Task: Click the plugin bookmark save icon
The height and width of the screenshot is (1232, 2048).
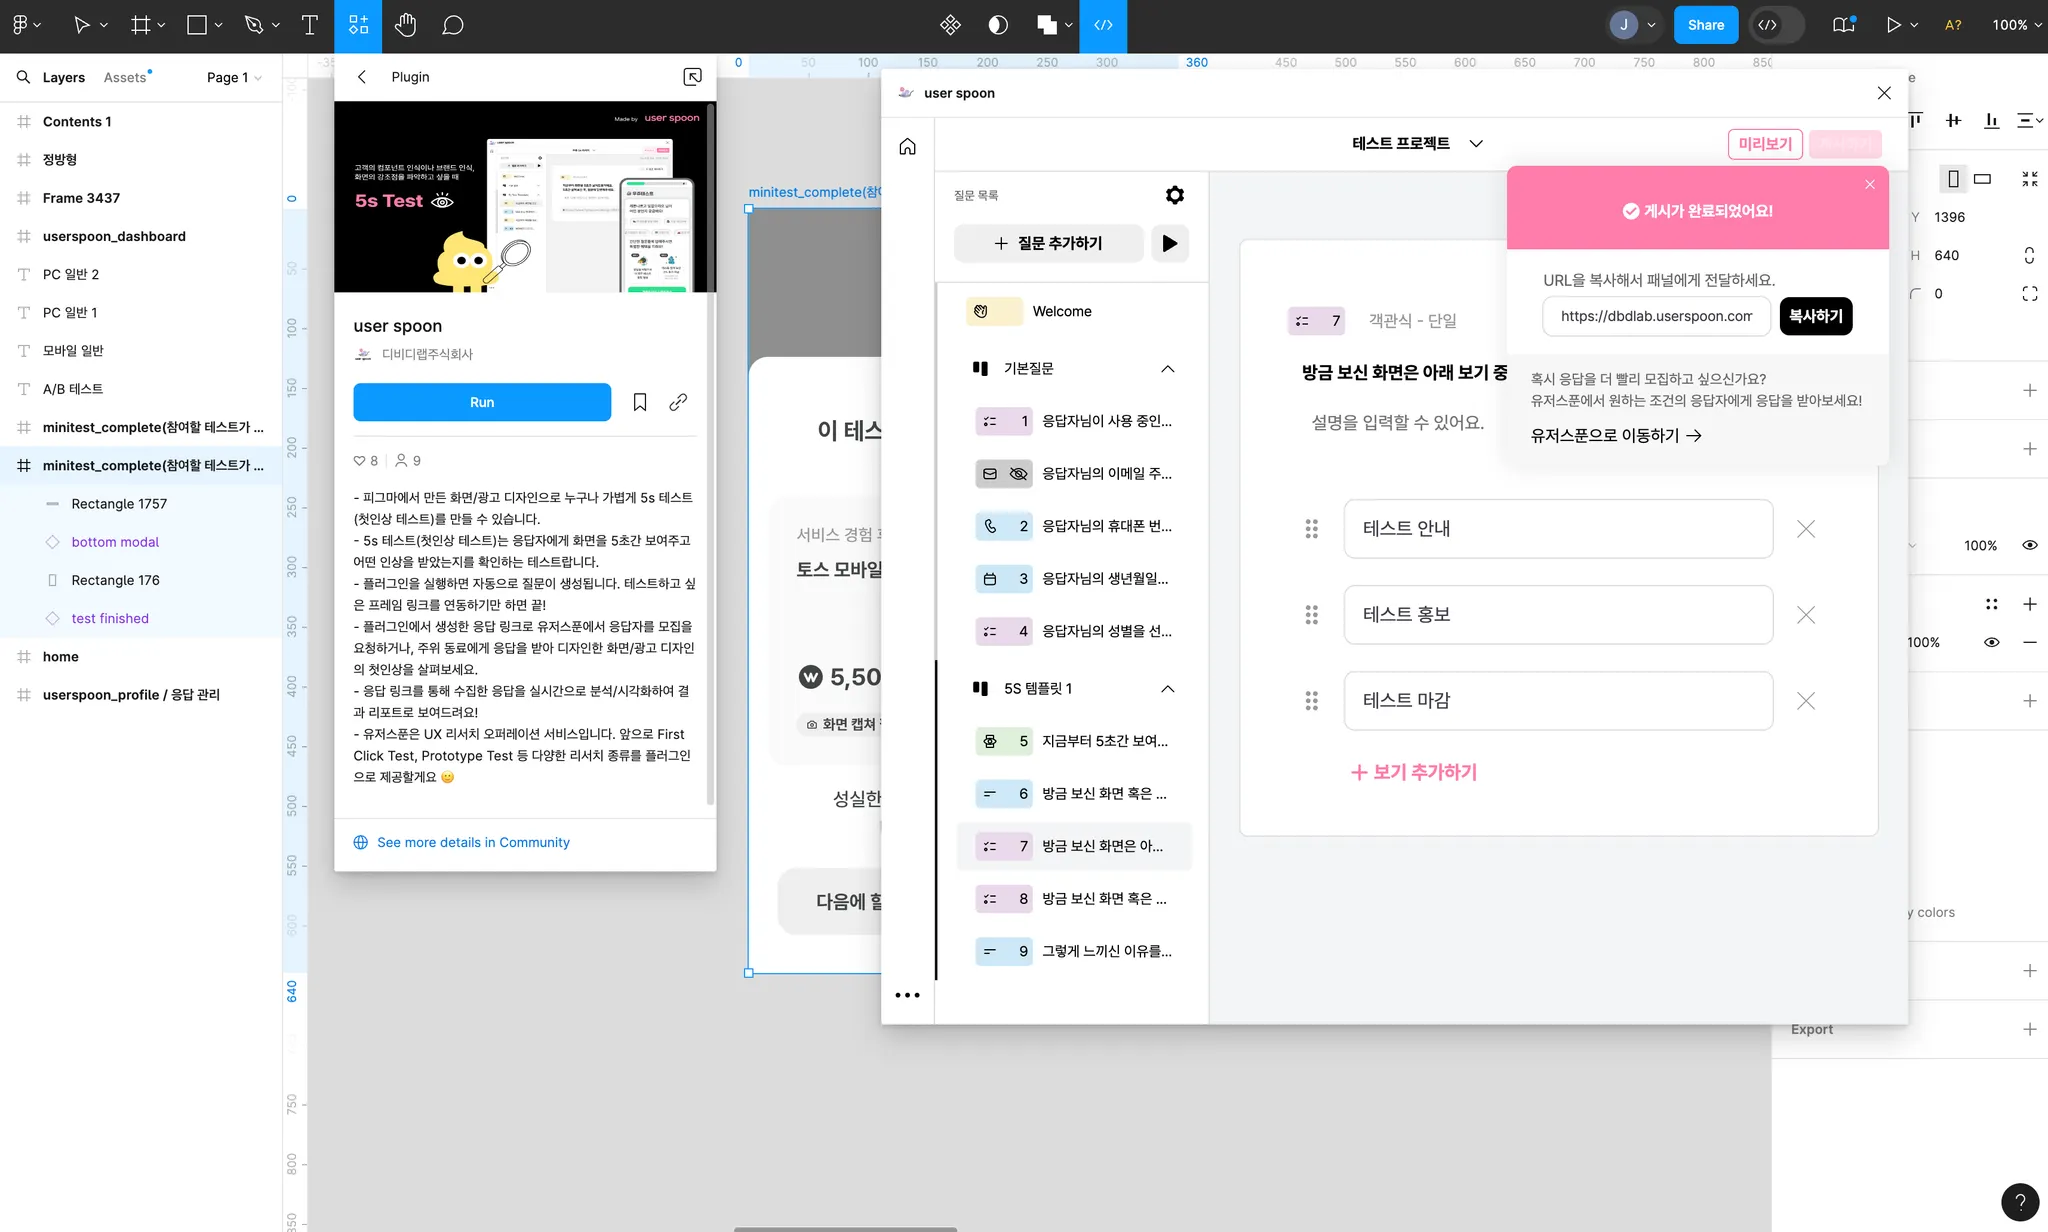Action: point(640,402)
